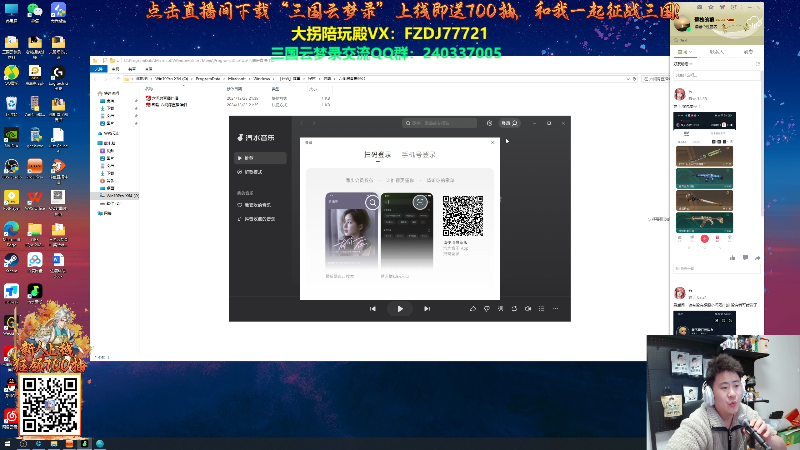Image resolution: width=800 pixels, height=450 pixels.
Task: Go forward using music player forward arrow
Action: coord(314,123)
